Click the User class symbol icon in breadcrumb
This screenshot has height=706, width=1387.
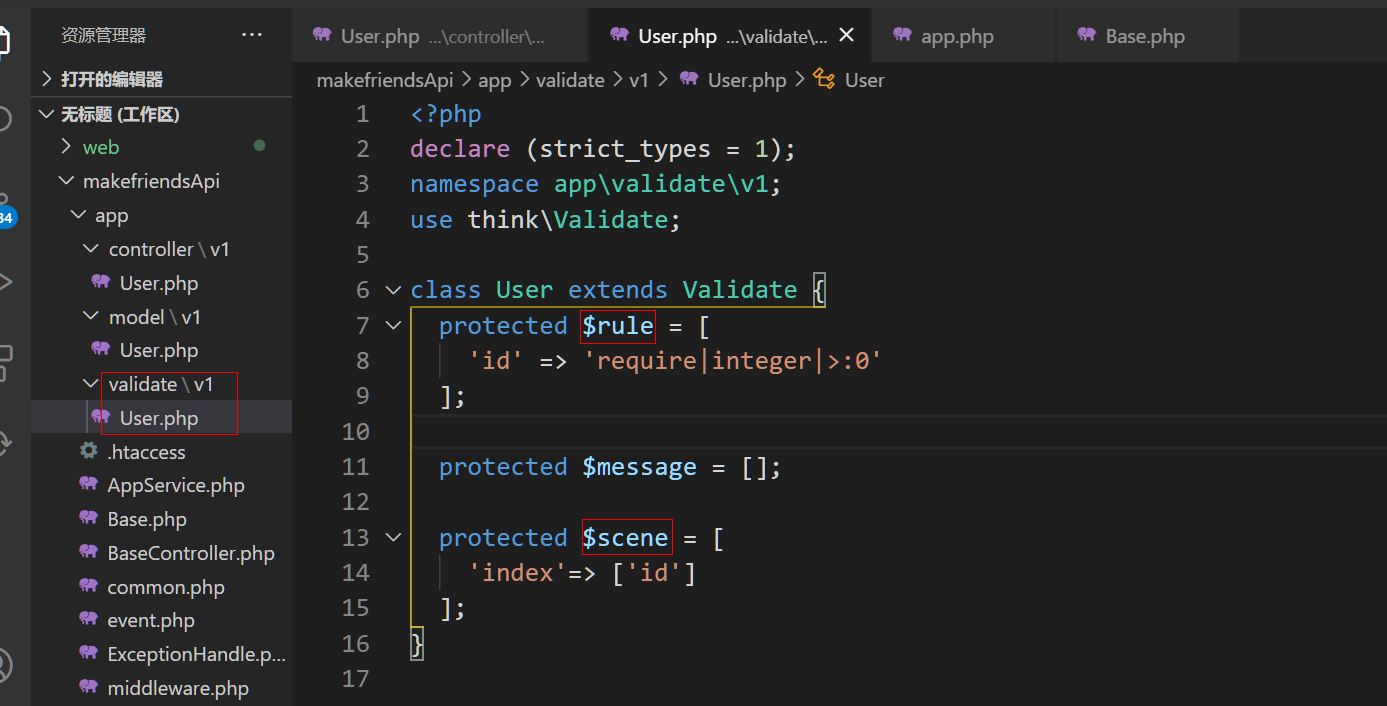(x=824, y=80)
